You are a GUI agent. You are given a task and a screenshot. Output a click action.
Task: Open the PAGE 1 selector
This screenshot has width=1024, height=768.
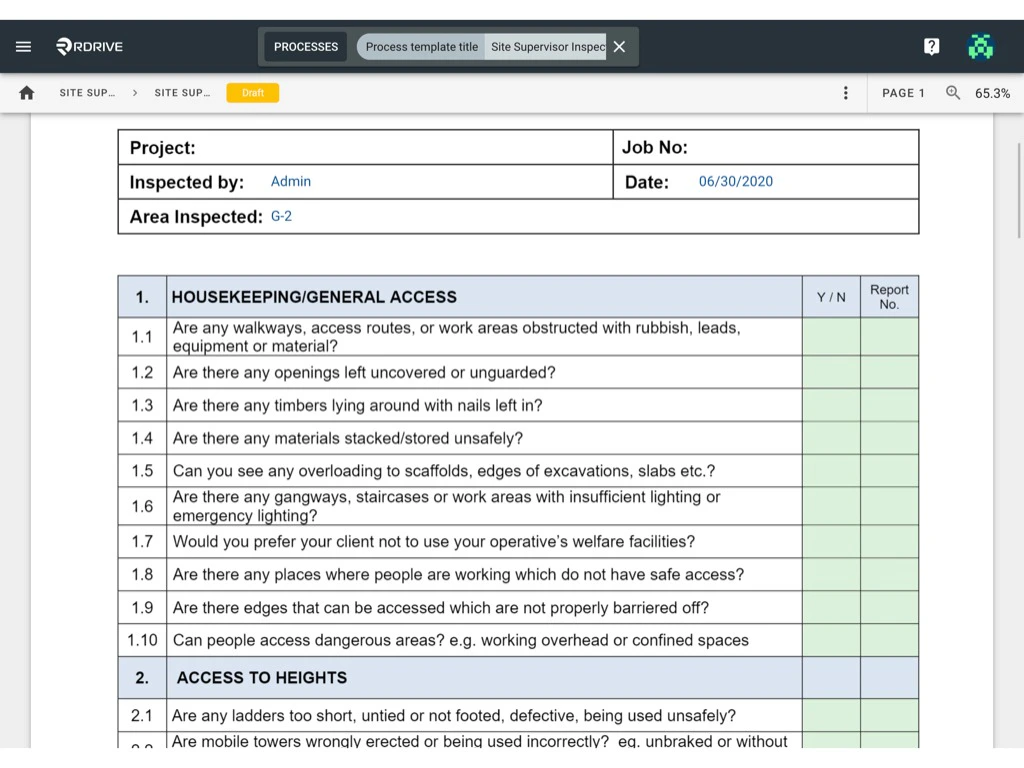tap(903, 93)
